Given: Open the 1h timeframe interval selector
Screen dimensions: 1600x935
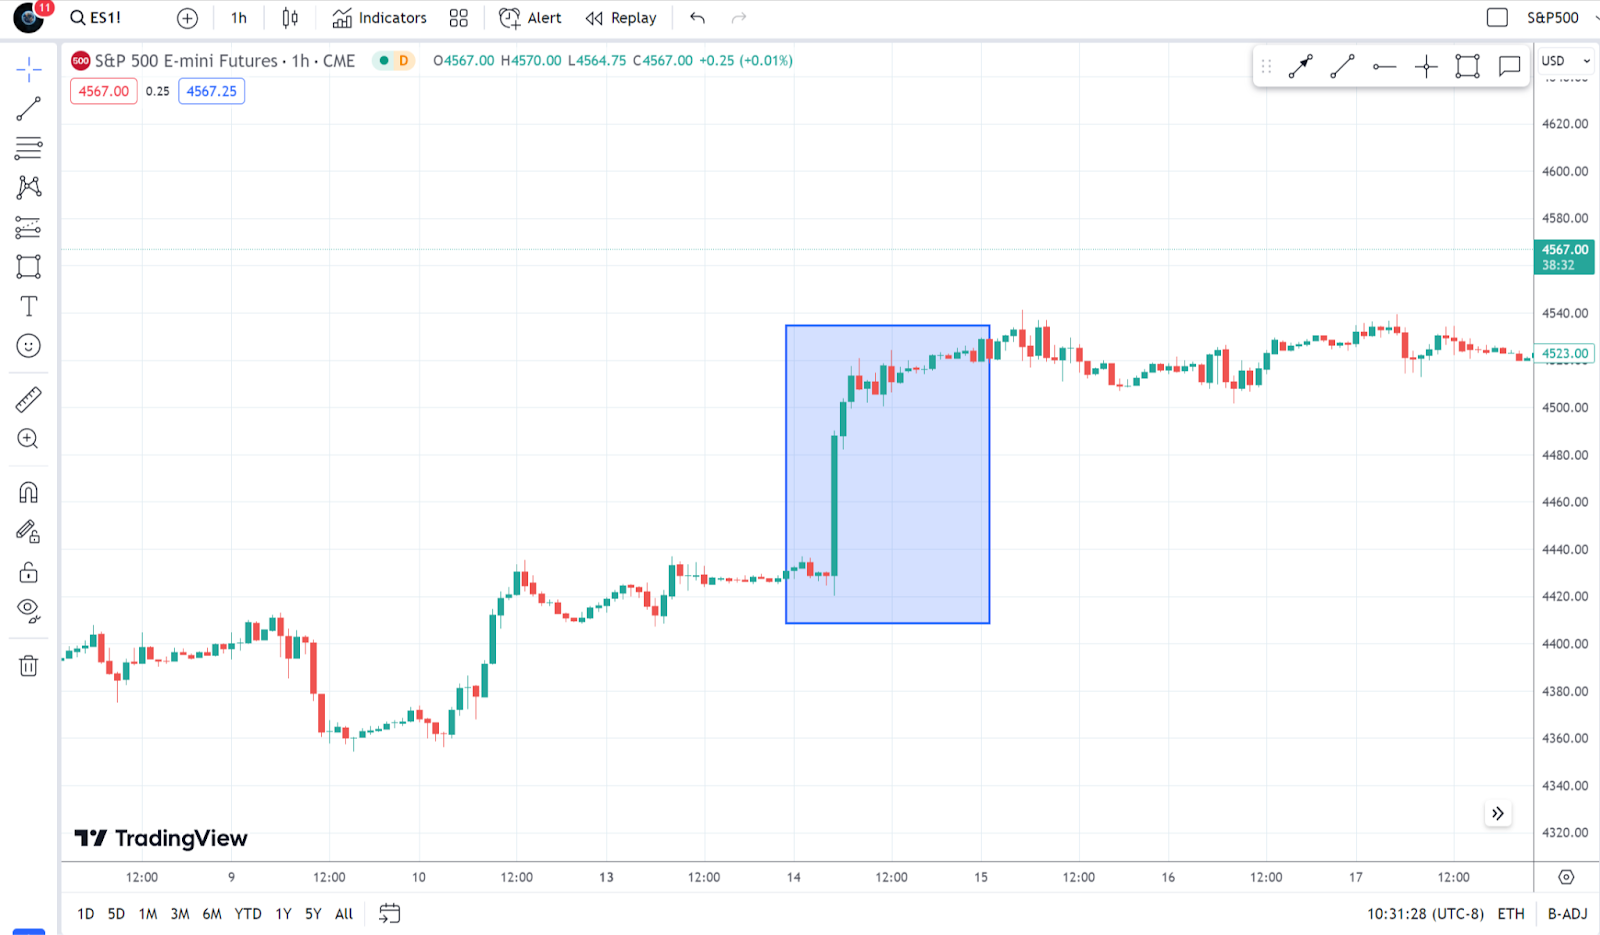Looking at the screenshot, I should point(238,18).
